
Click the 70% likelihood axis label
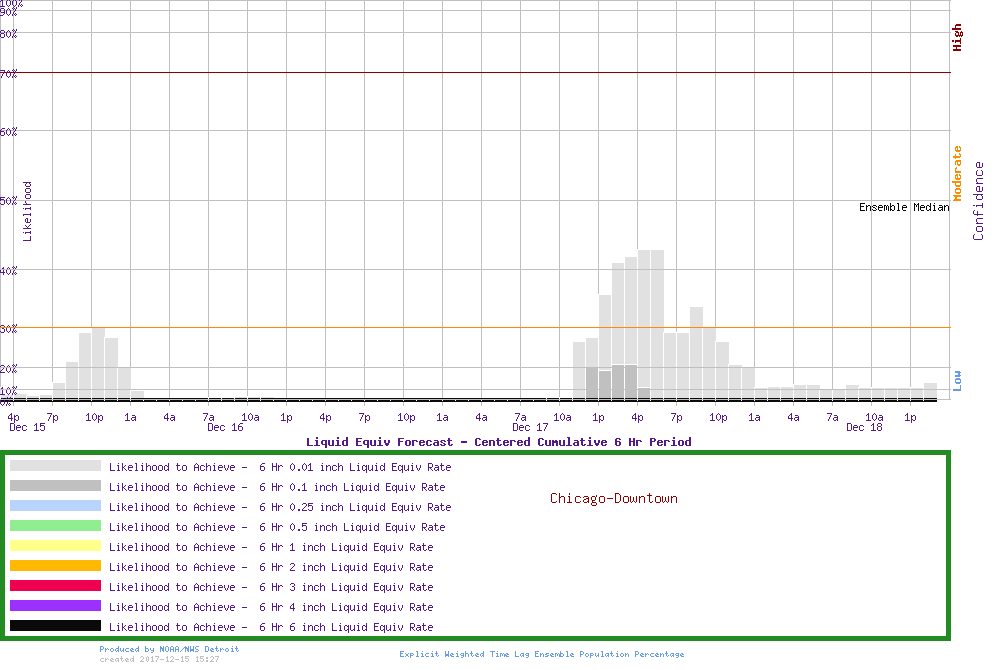(9, 73)
